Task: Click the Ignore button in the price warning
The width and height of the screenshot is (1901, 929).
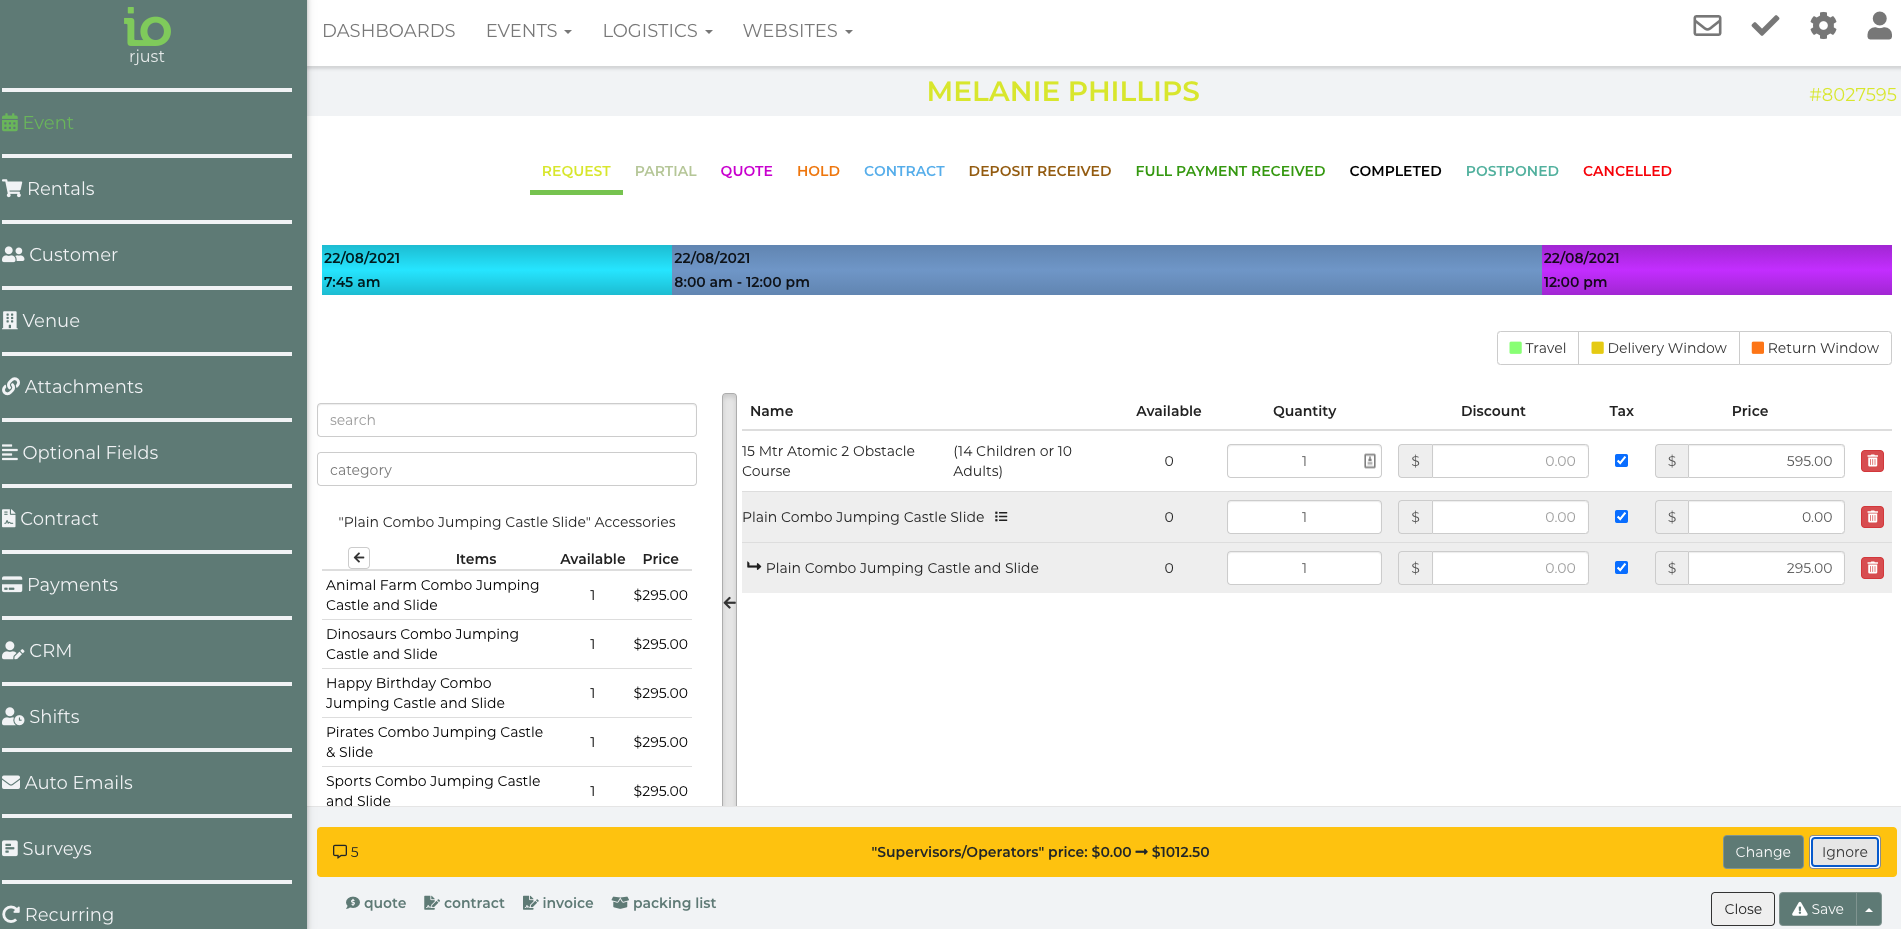Action: pos(1844,852)
